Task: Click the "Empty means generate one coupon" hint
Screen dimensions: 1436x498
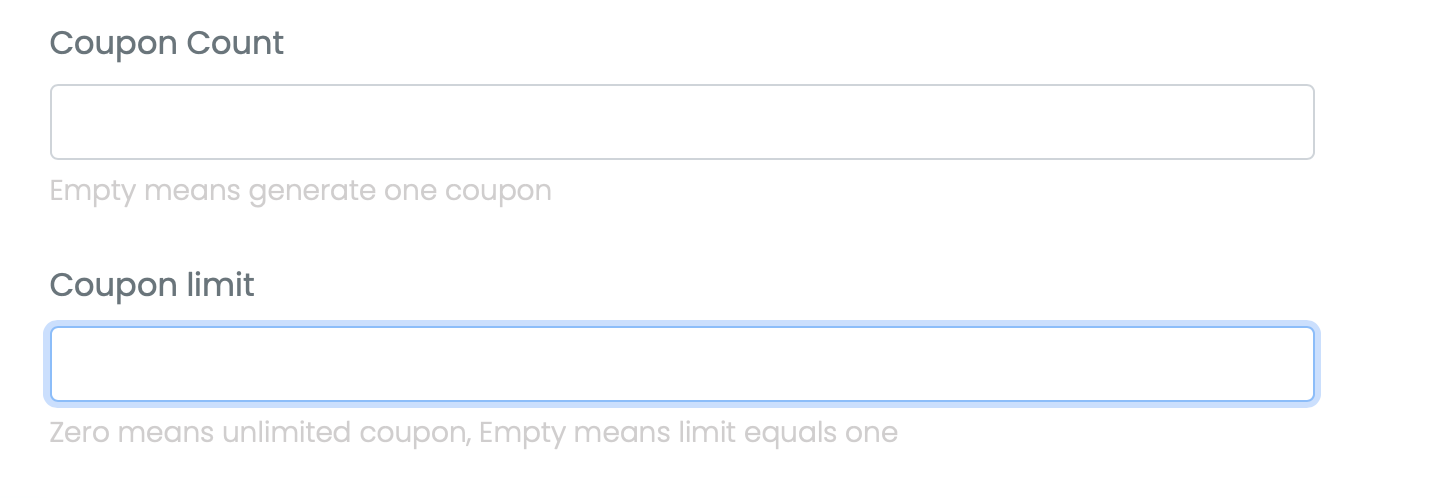Action: coord(300,190)
